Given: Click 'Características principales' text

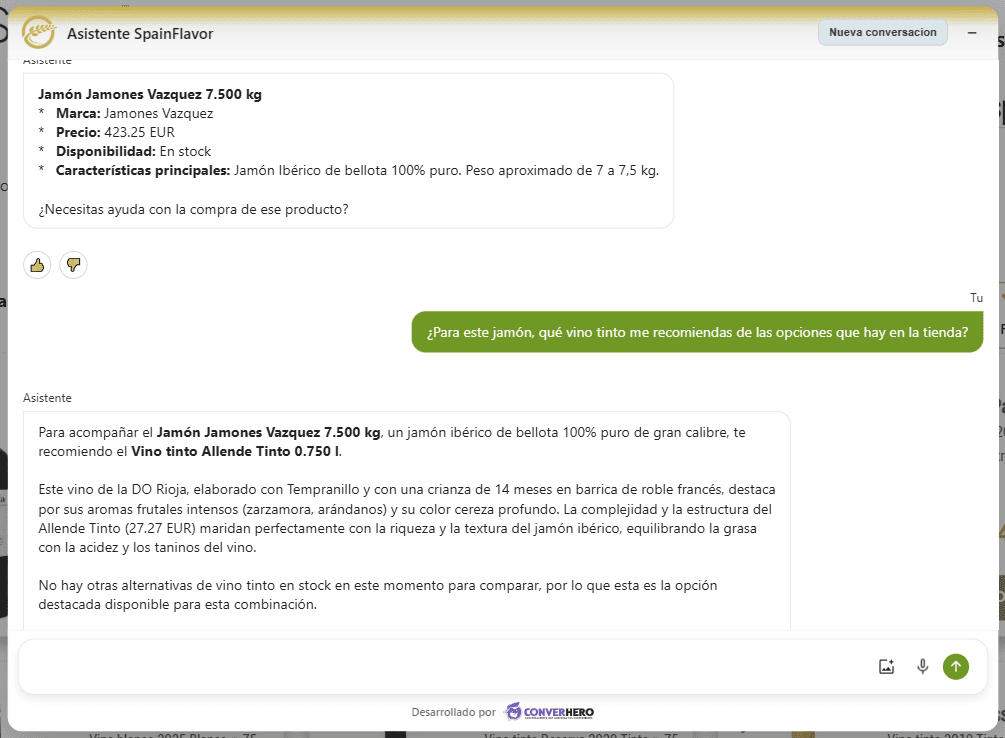Looking at the screenshot, I should tap(143, 171).
